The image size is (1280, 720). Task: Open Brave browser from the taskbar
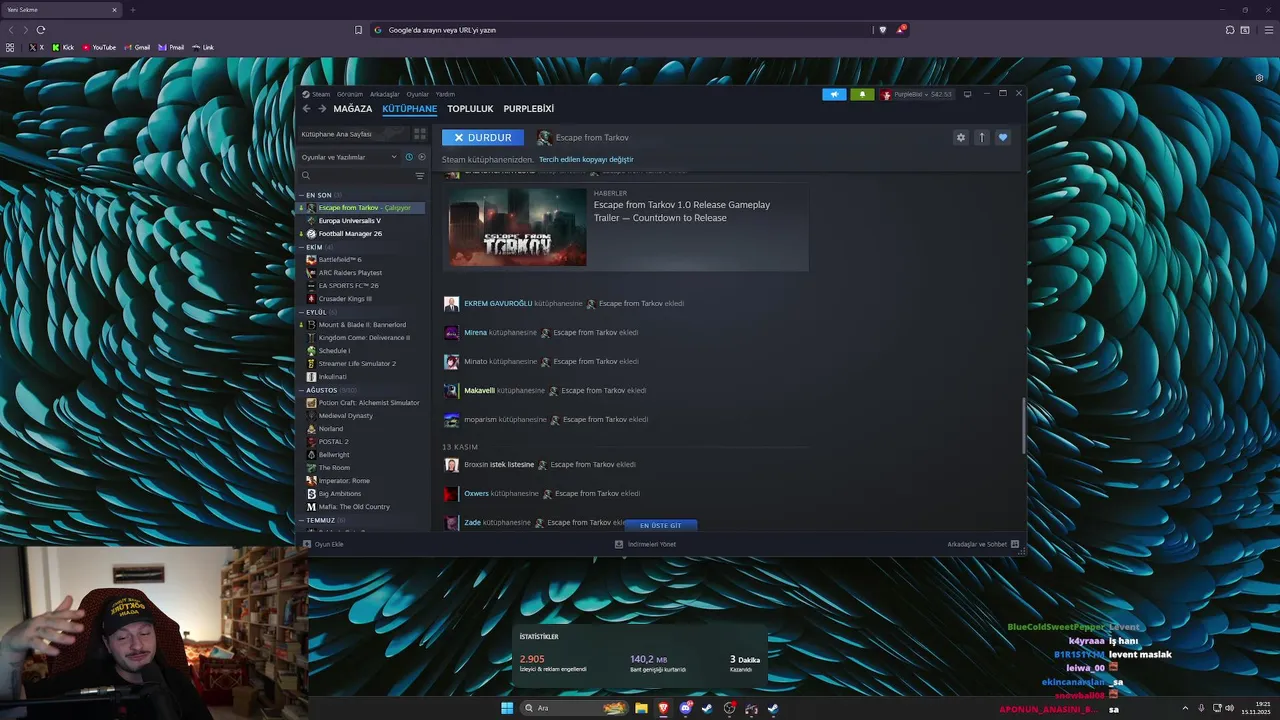pos(663,708)
